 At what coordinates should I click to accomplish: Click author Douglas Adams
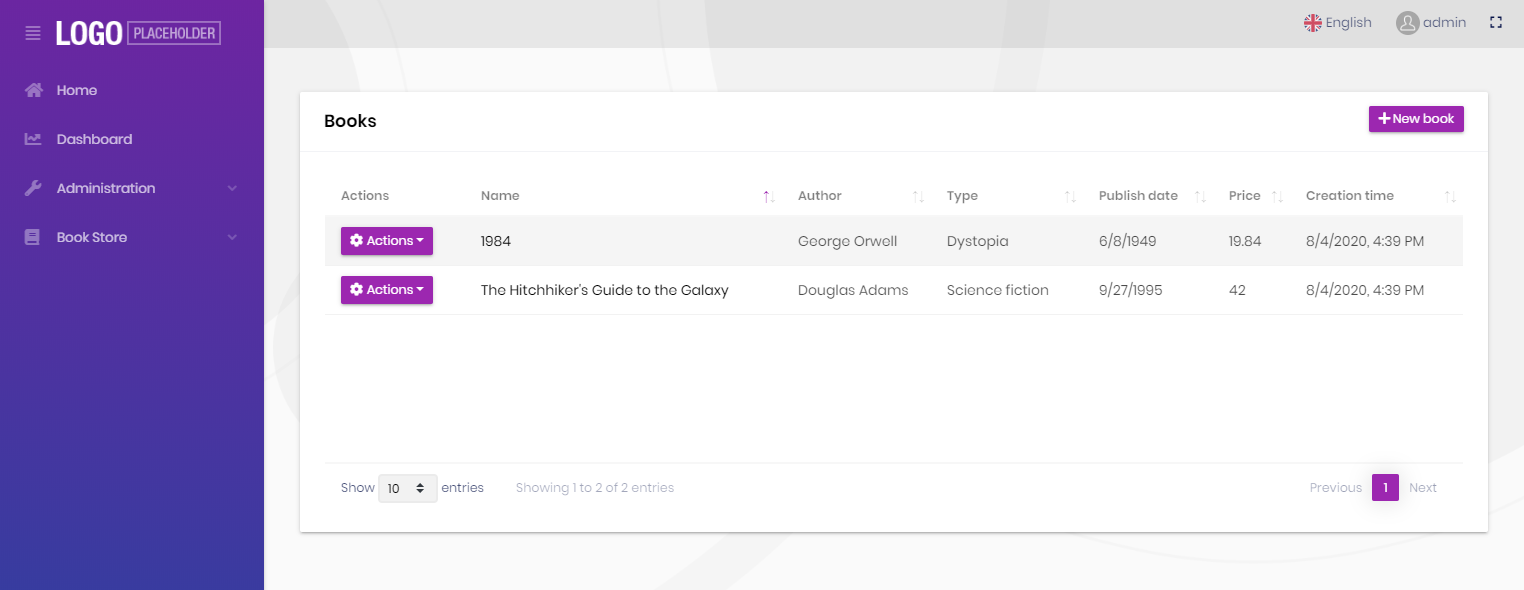853,290
